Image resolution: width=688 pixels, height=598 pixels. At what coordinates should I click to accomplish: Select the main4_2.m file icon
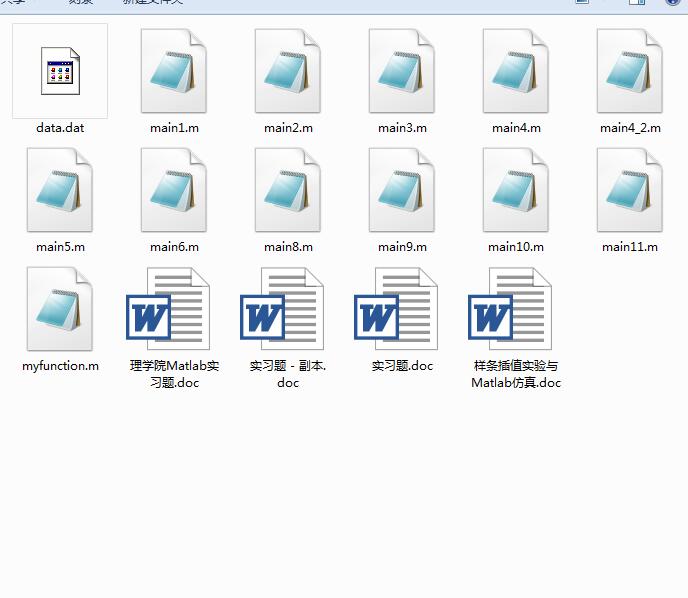[630, 71]
